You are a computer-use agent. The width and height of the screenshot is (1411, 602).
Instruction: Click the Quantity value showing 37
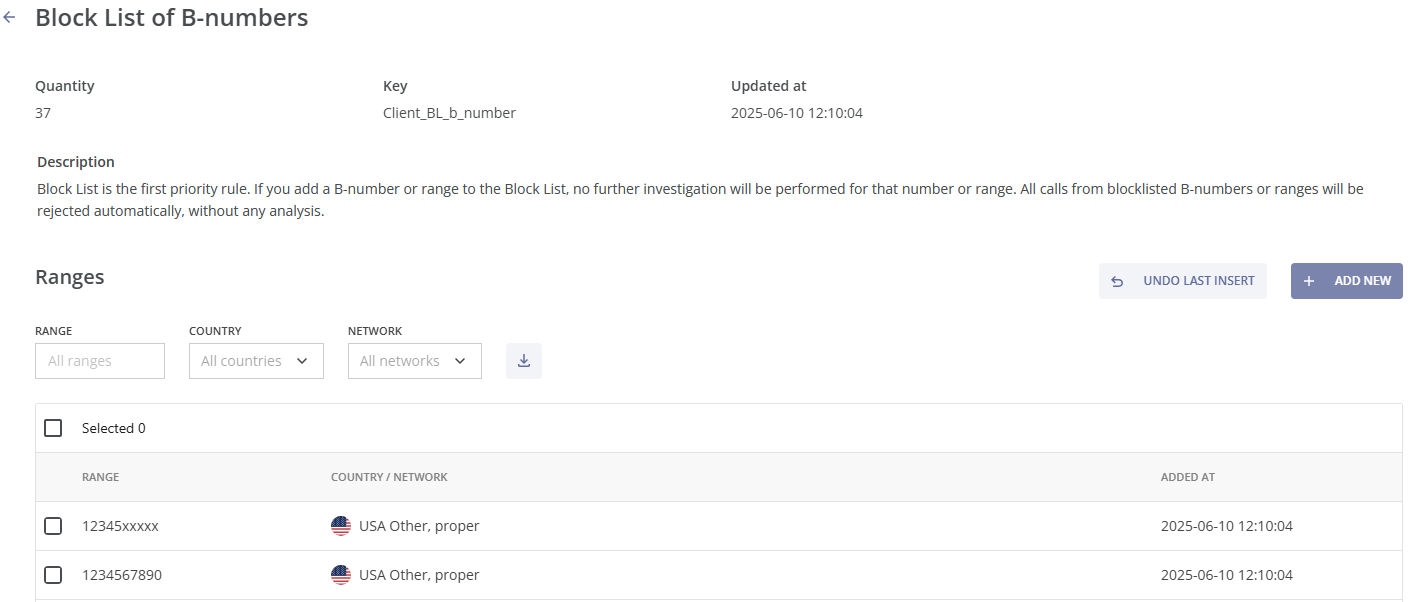[42, 112]
